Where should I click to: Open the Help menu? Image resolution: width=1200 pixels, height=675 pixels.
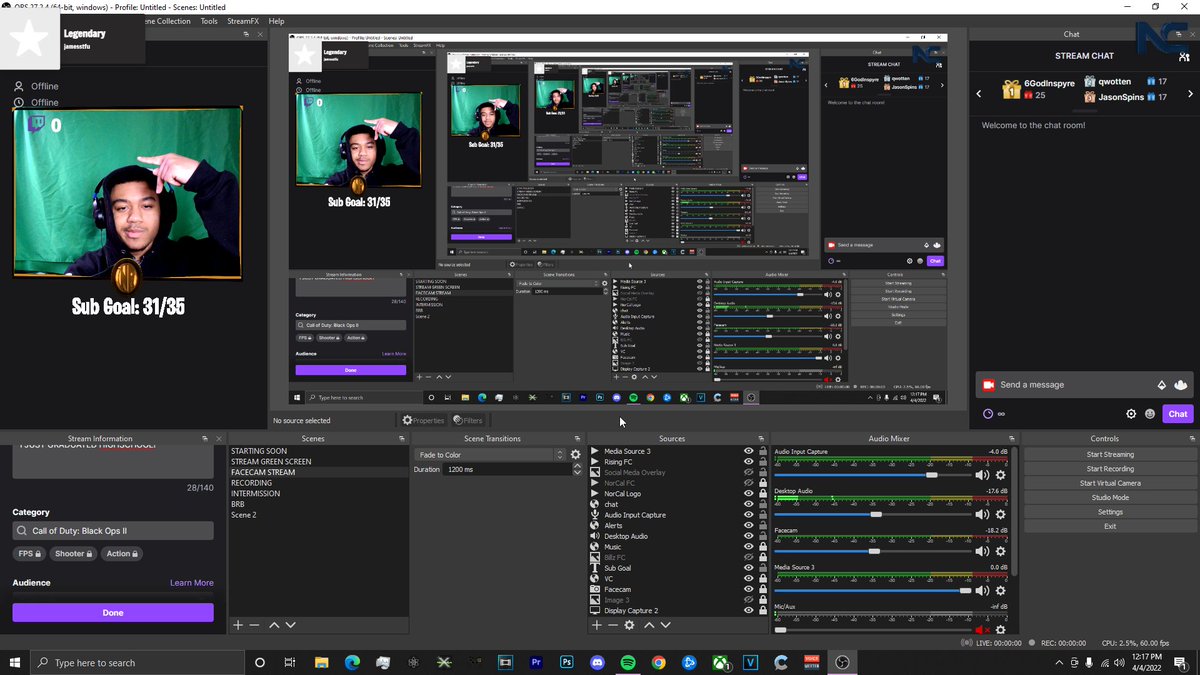tap(276, 21)
